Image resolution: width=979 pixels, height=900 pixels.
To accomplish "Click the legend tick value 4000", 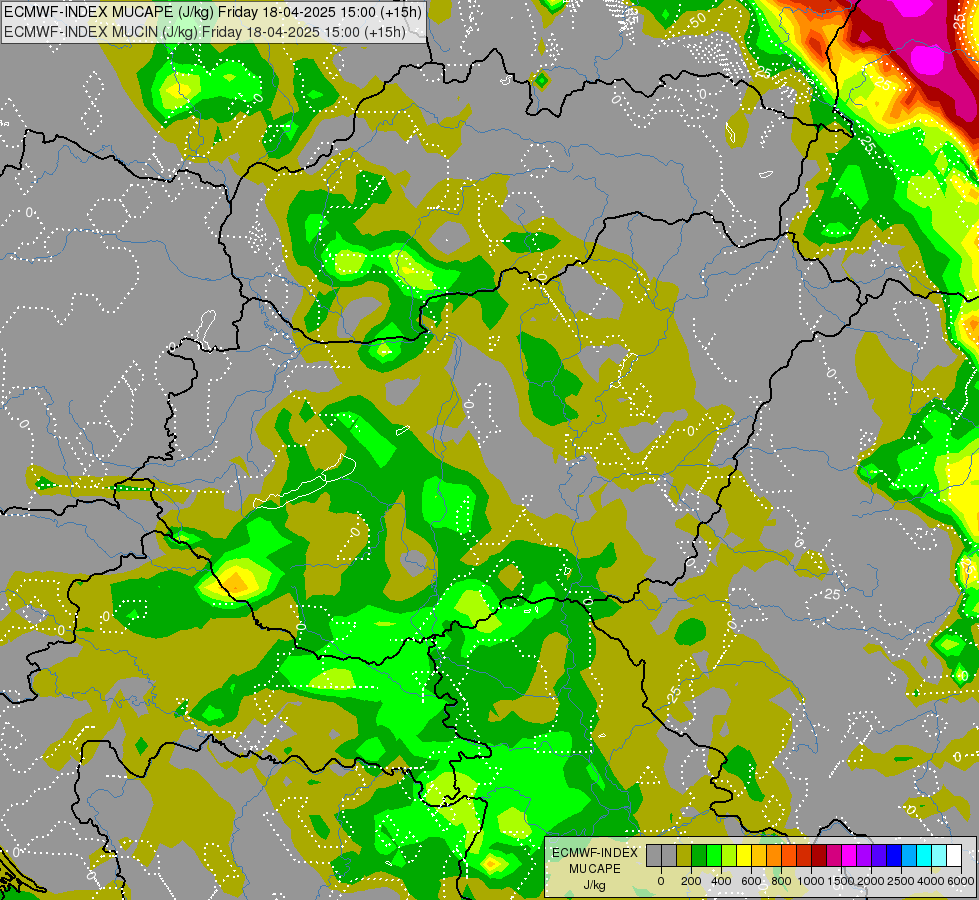I will pyautogui.click(x=930, y=881).
